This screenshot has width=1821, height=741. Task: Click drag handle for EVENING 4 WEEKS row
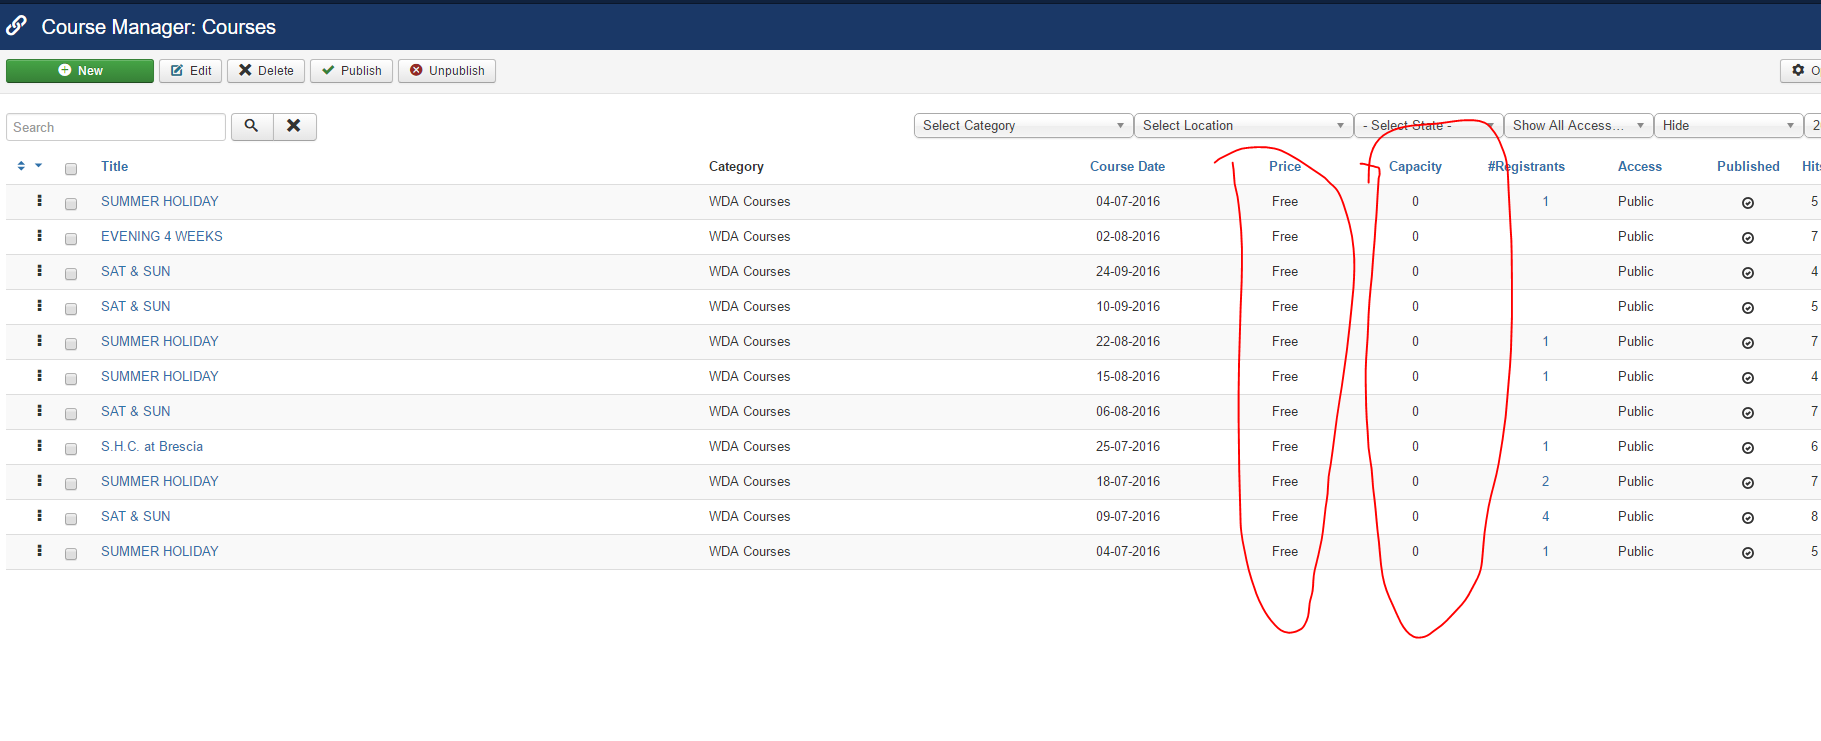(x=40, y=236)
